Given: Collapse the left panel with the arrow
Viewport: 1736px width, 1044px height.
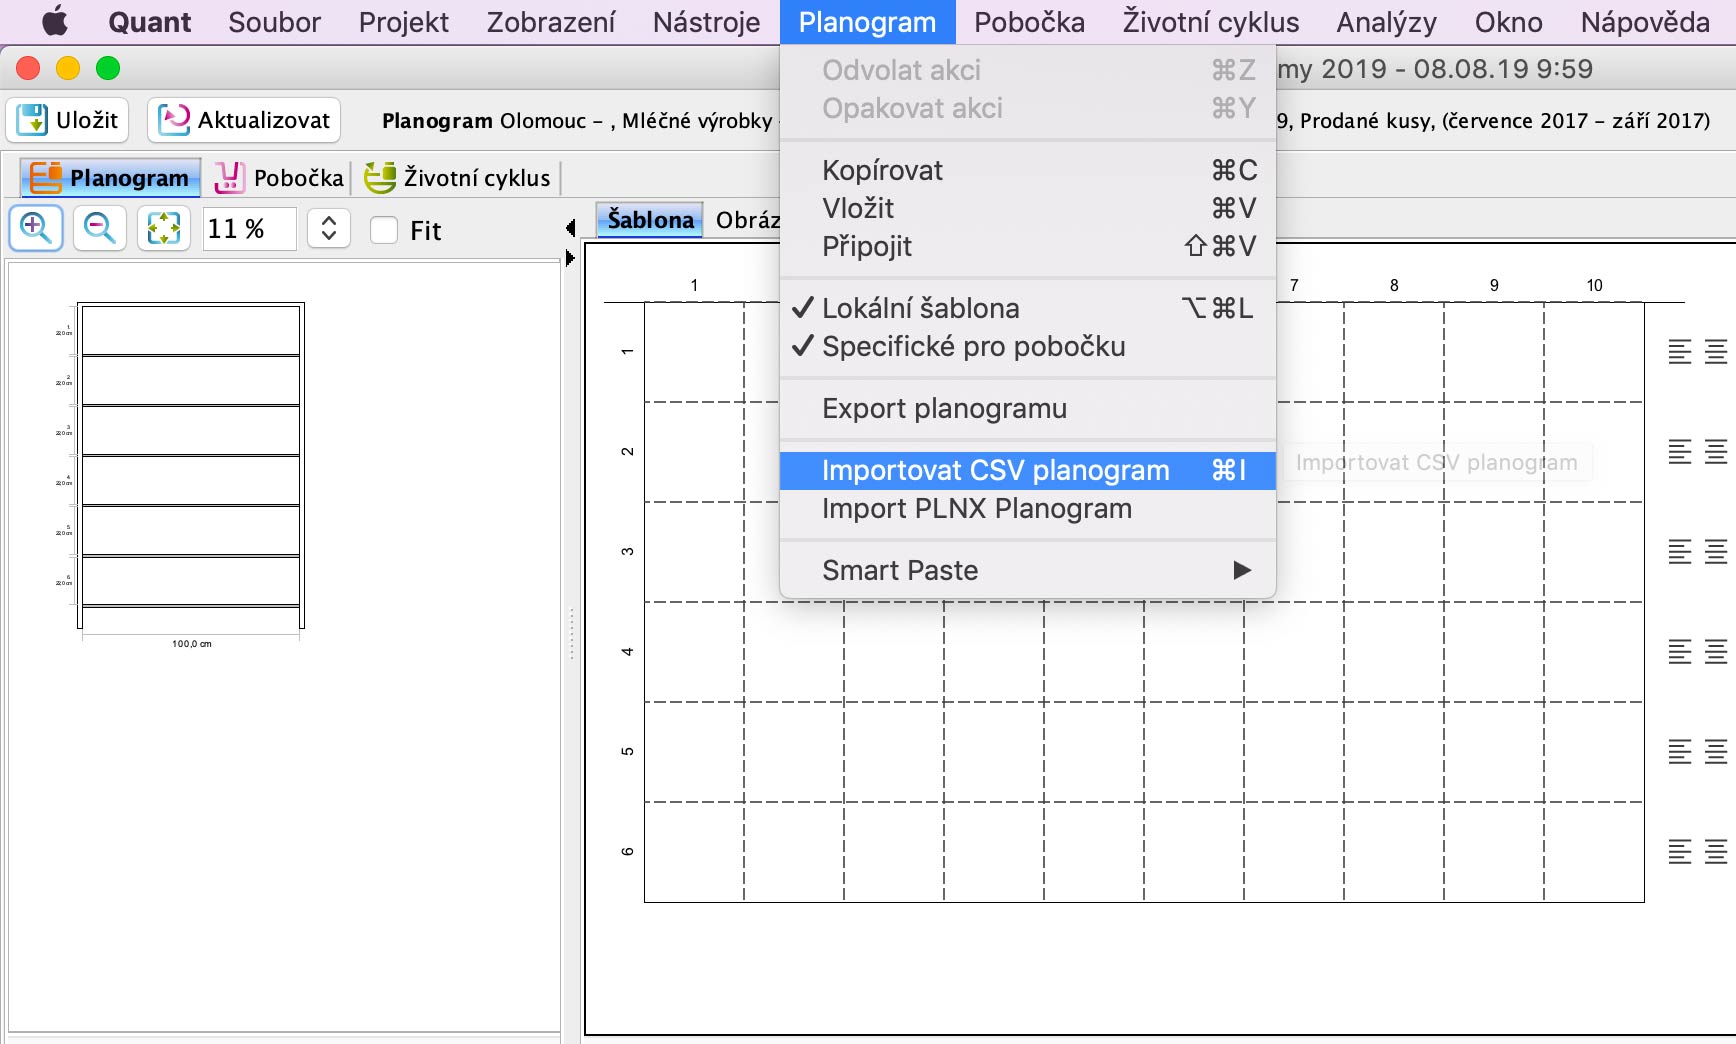Looking at the screenshot, I should (x=570, y=228).
